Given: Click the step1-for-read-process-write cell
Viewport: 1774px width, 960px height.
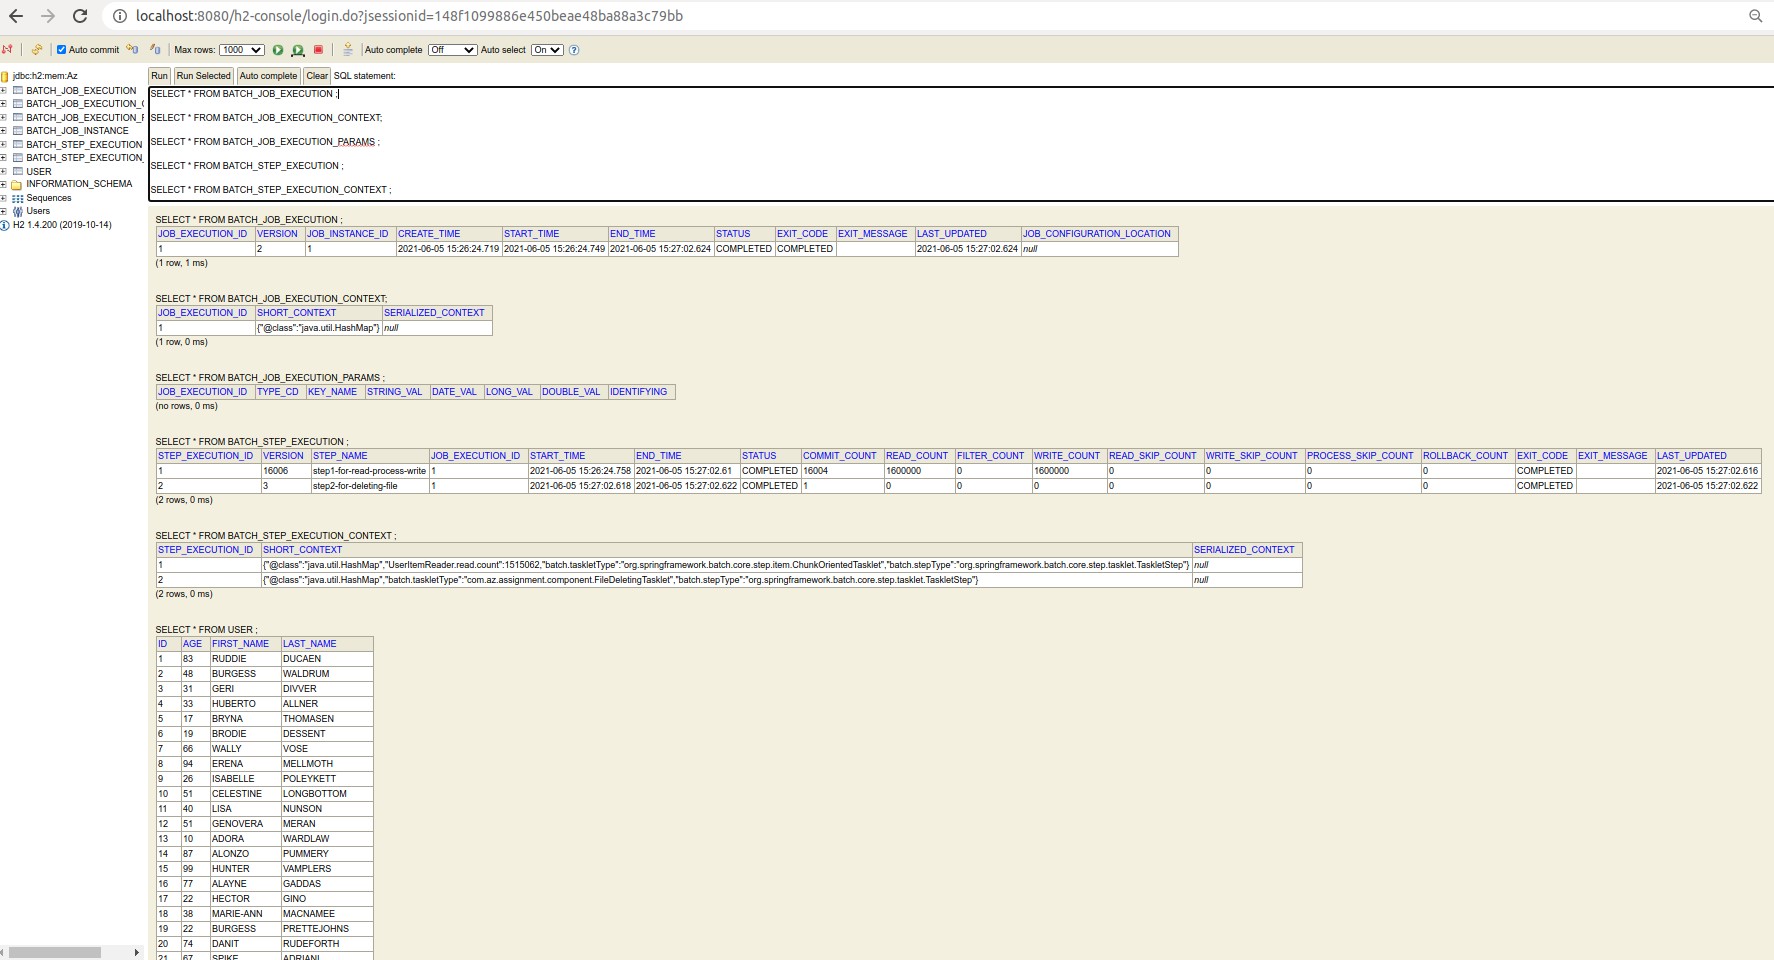Looking at the screenshot, I should (x=369, y=471).
